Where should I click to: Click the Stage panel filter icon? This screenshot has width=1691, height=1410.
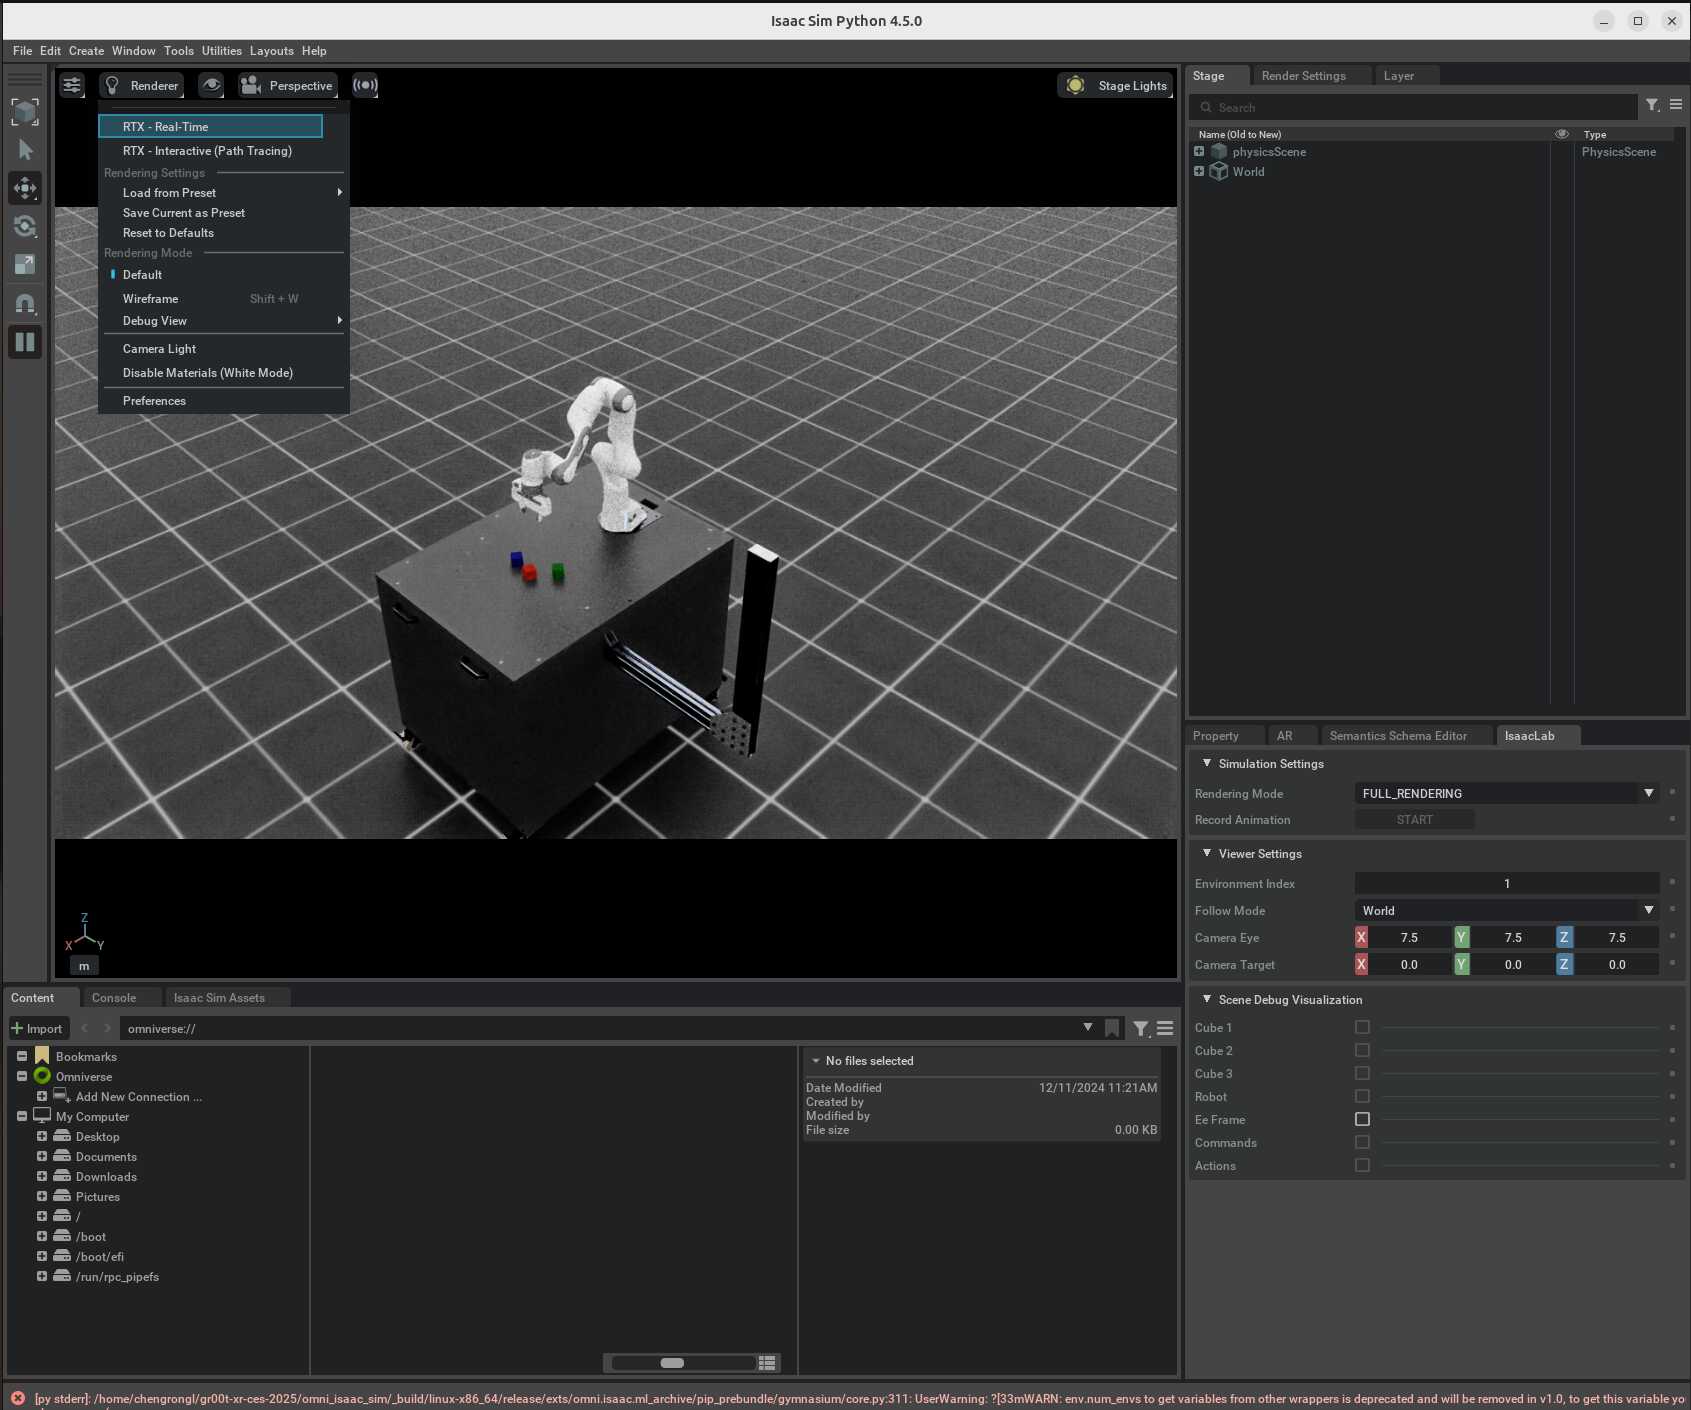tap(1653, 105)
